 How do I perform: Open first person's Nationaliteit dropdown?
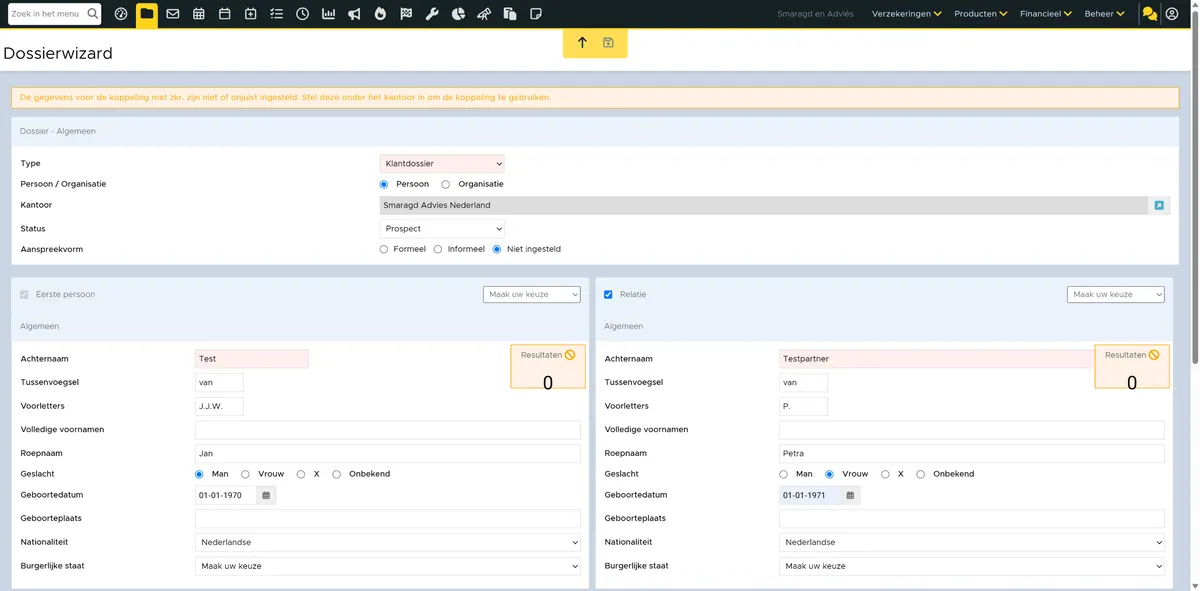tap(388, 542)
